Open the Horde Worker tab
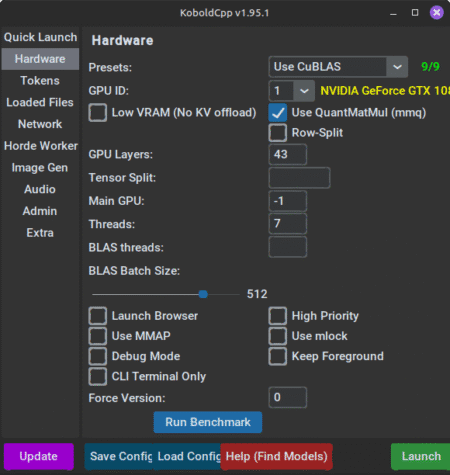Image resolution: width=450 pixels, height=475 pixels. tap(40, 146)
